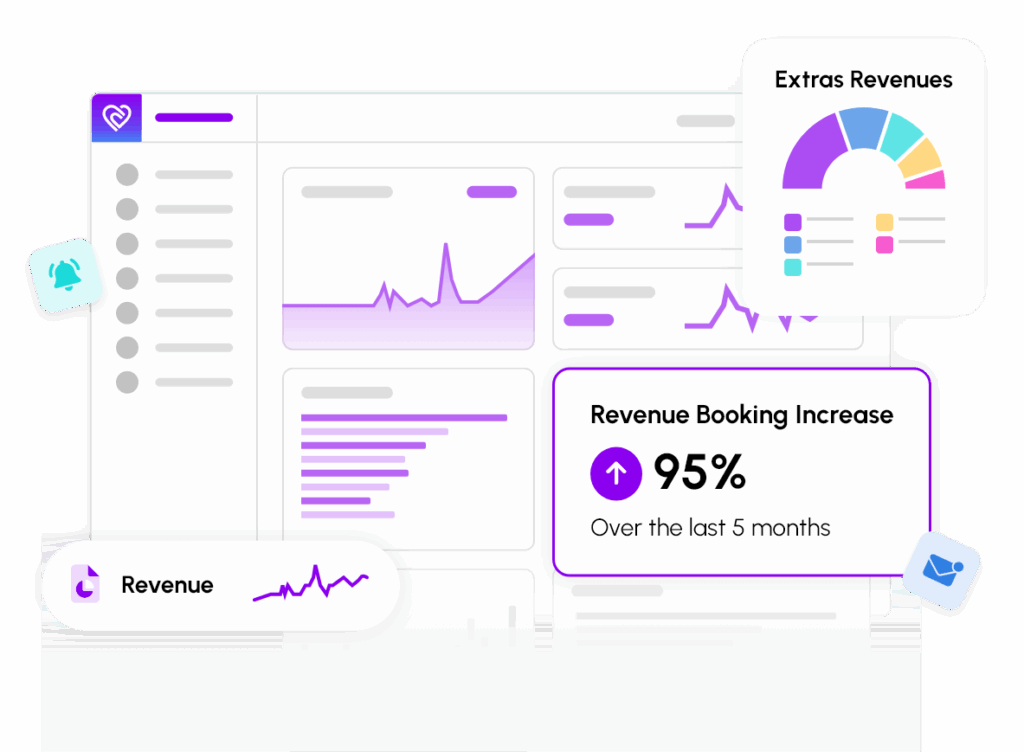Click the Revenue Booking Increase heading
1024x752 pixels.
[741, 415]
